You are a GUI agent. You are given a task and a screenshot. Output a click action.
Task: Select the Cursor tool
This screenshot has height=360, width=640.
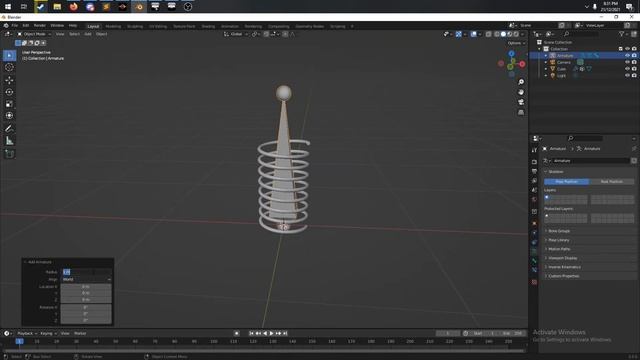coord(9,67)
